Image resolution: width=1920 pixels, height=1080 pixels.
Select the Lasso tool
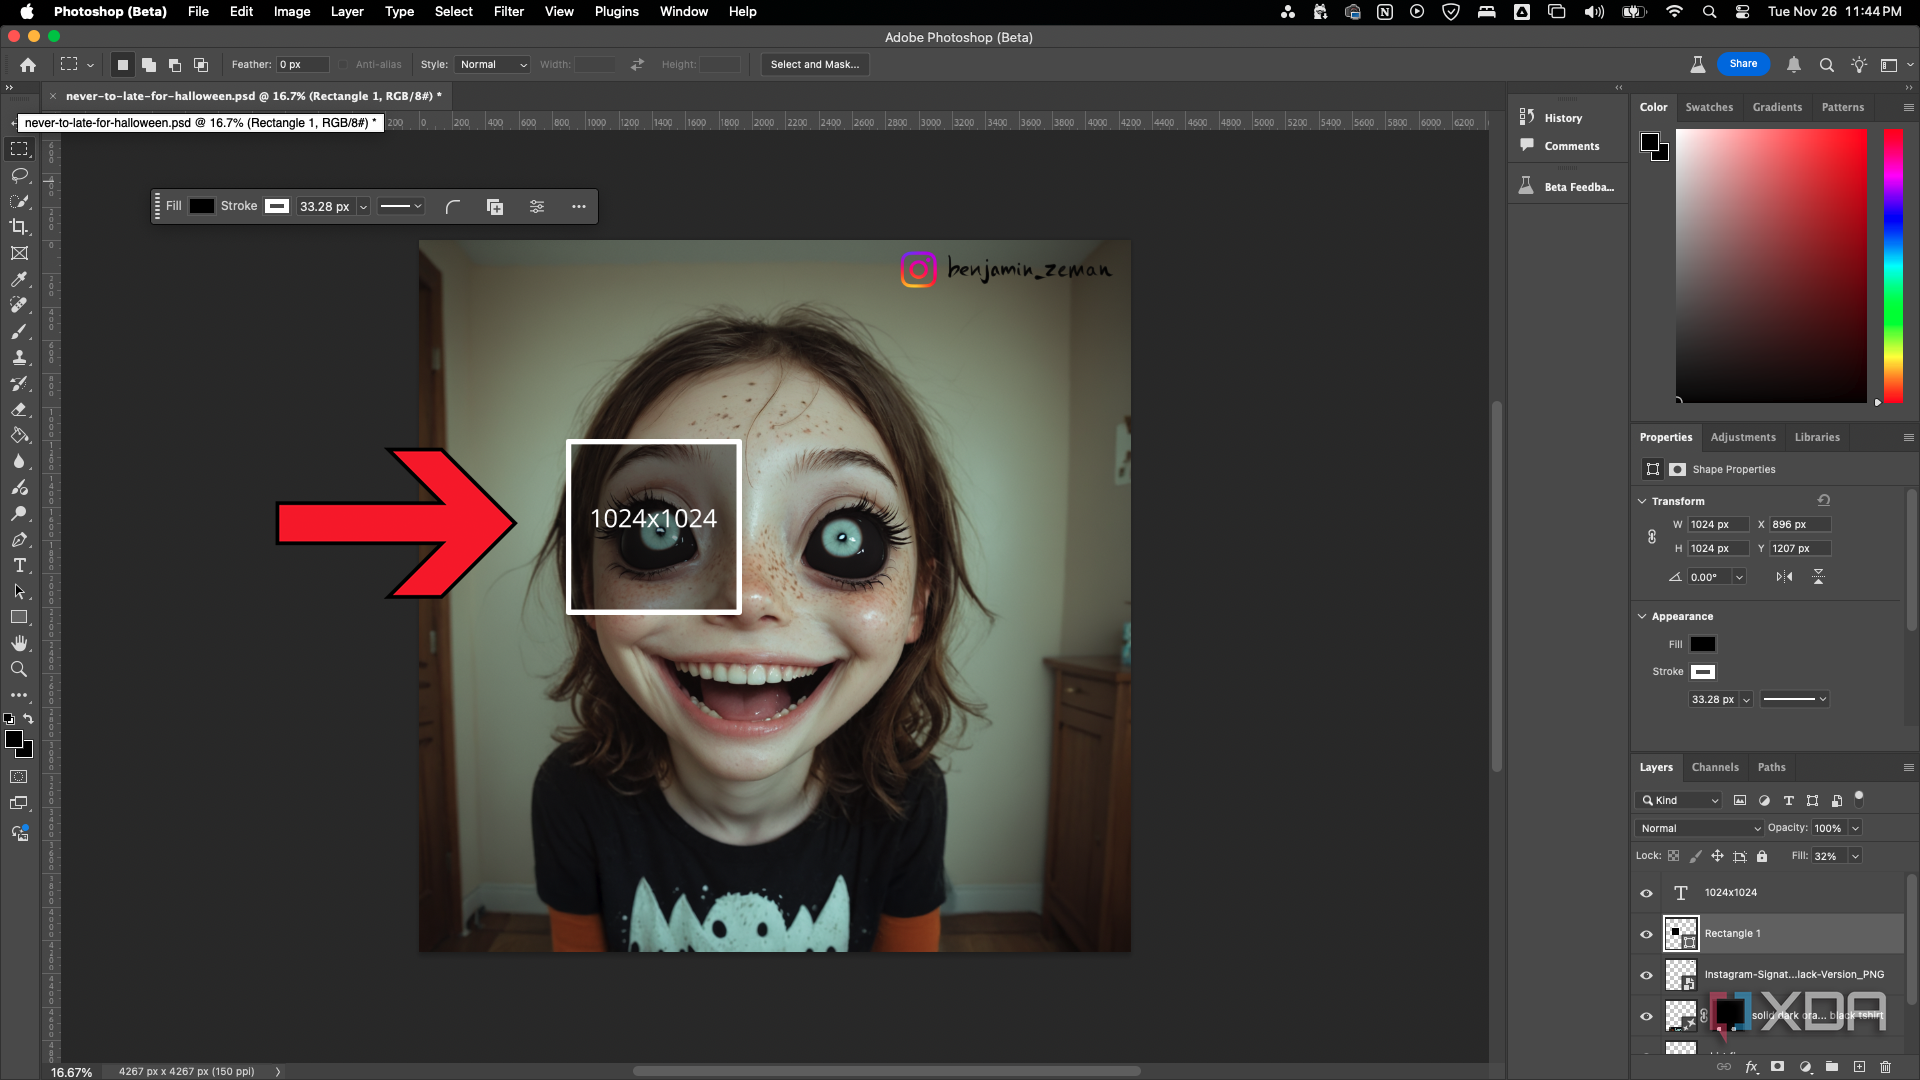pos(20,176)
